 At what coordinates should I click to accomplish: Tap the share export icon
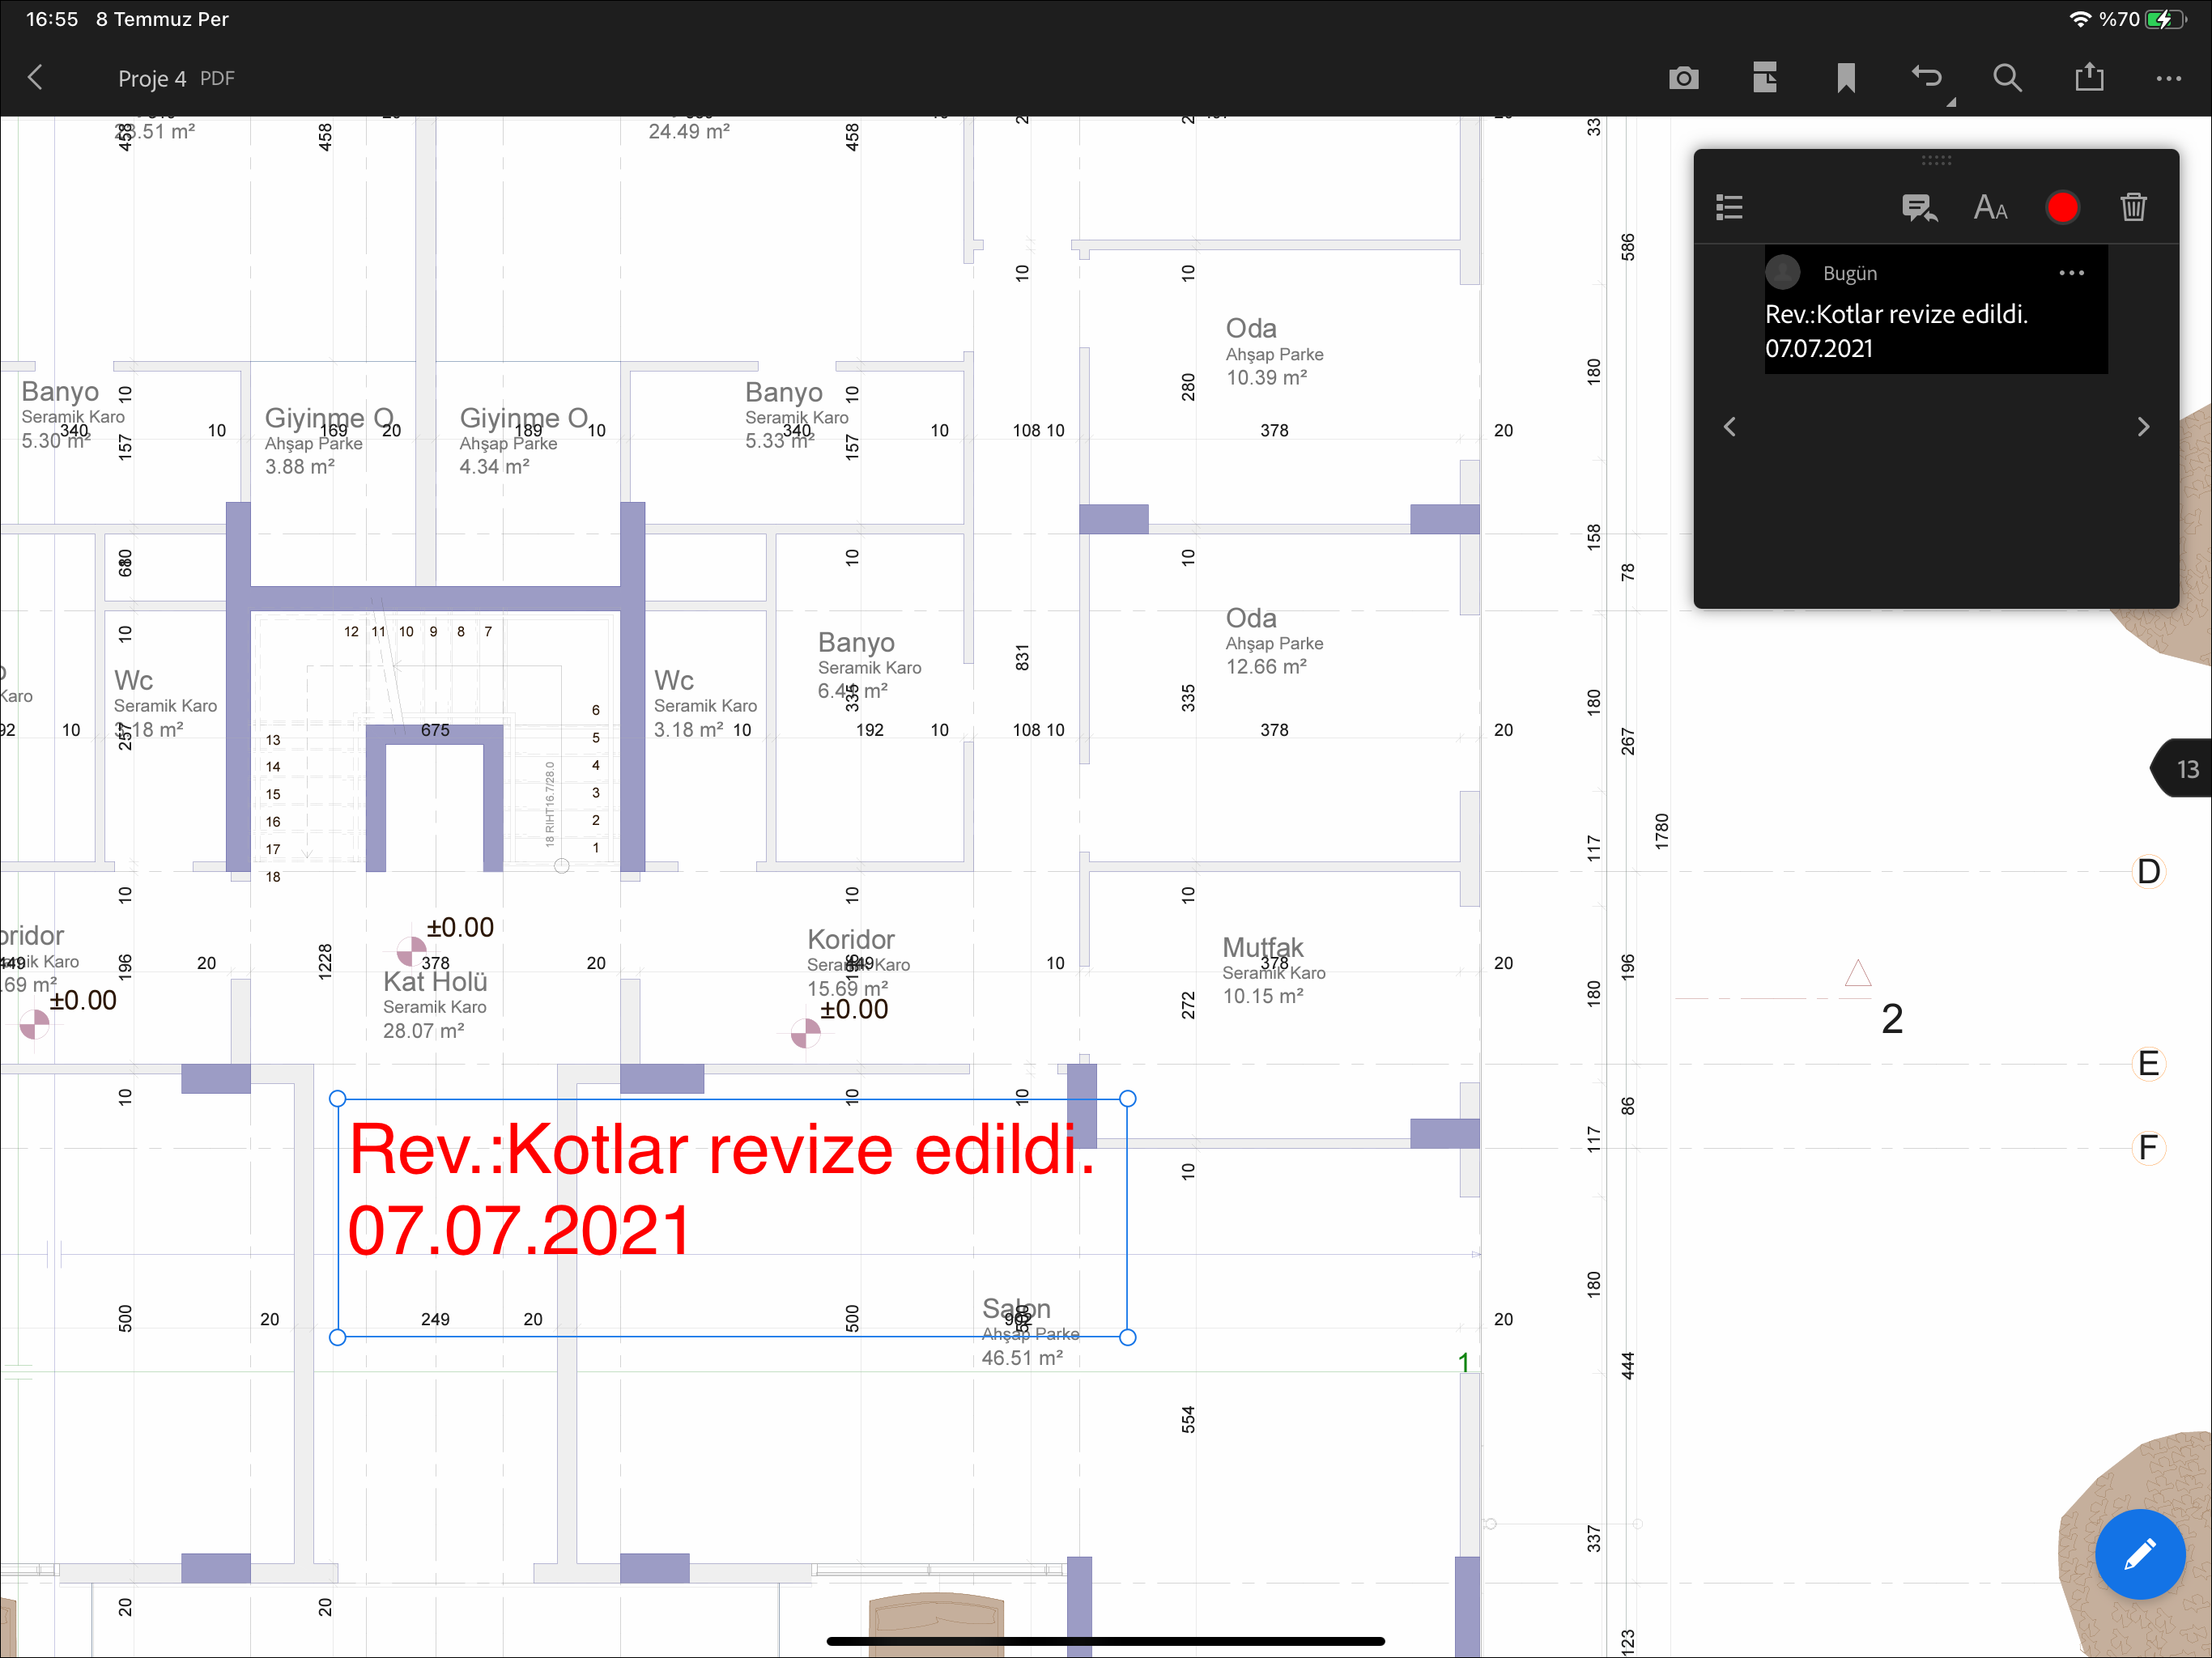(2089, 78)
